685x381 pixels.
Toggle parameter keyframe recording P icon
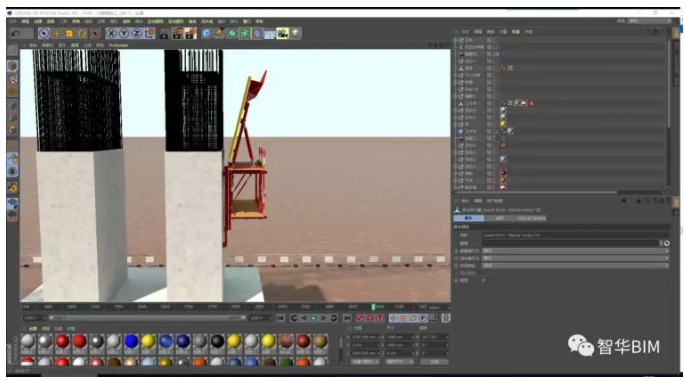point(423,318)
